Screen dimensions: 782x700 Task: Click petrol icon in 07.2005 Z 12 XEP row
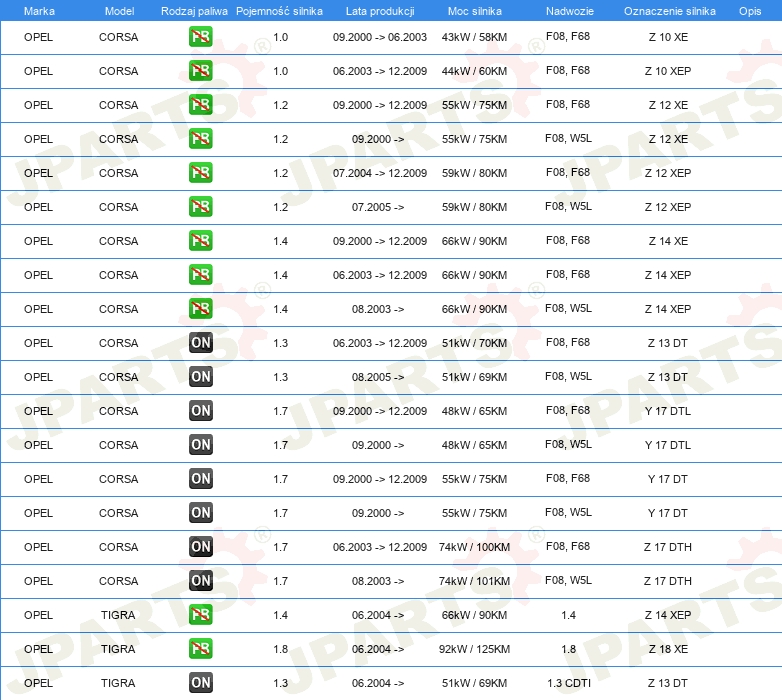pyautogui.click(x=200, y=207)
